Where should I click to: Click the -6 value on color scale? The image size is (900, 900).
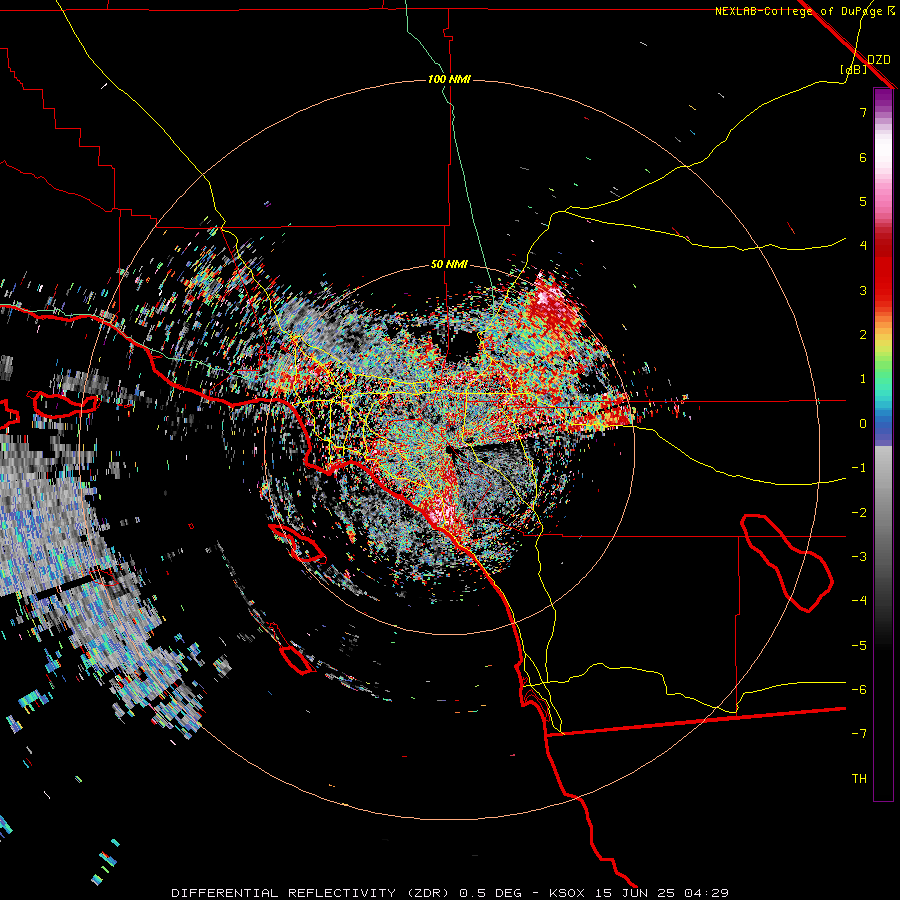[x=859, y=690]
